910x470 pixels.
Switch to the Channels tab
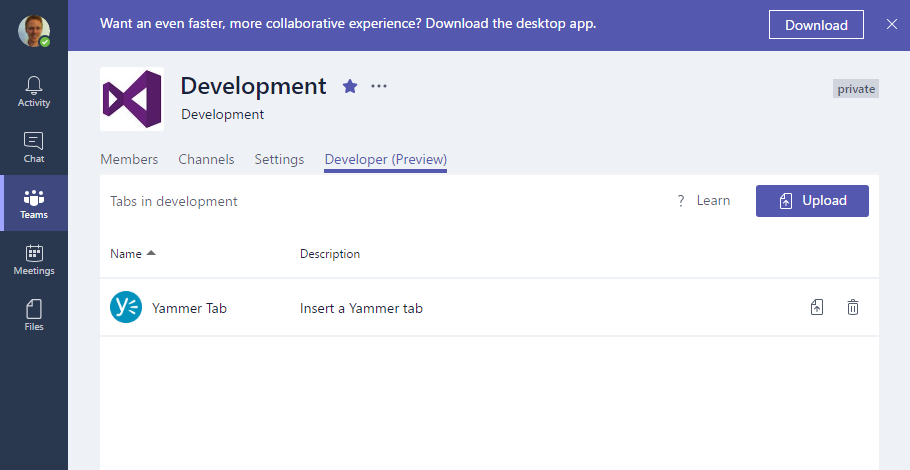[x=206, y=159]
